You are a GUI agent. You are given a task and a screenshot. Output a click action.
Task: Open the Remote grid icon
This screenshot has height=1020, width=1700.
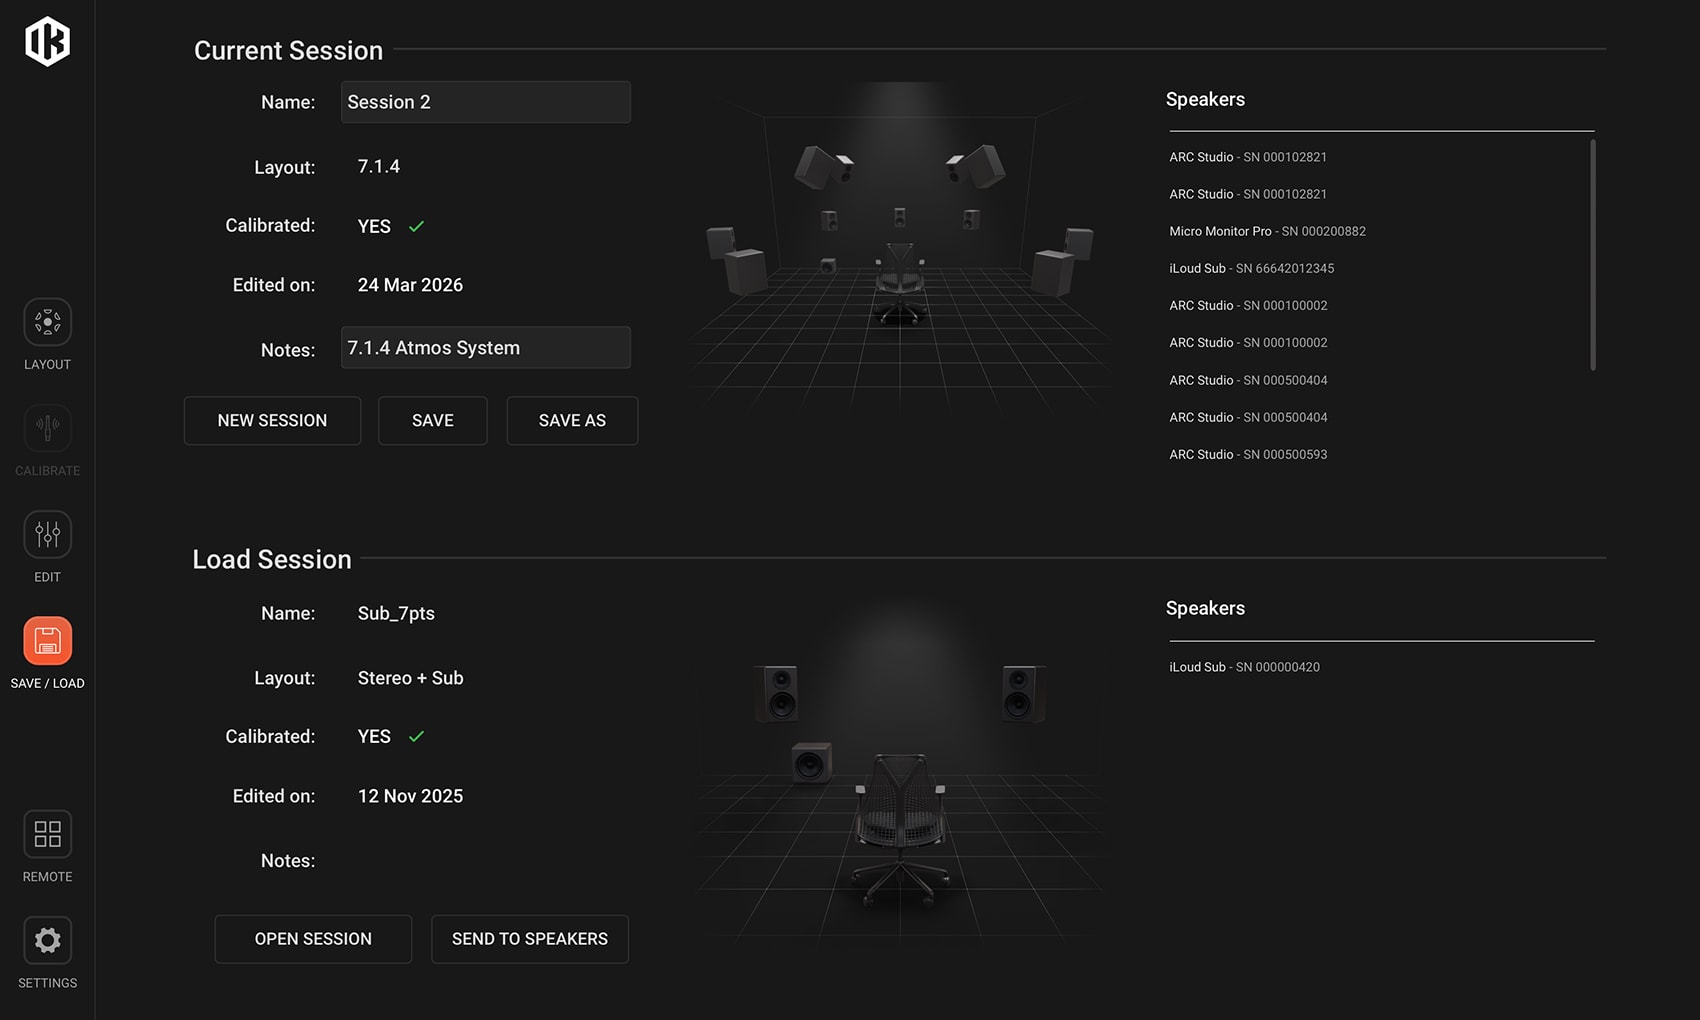(47, 834)
